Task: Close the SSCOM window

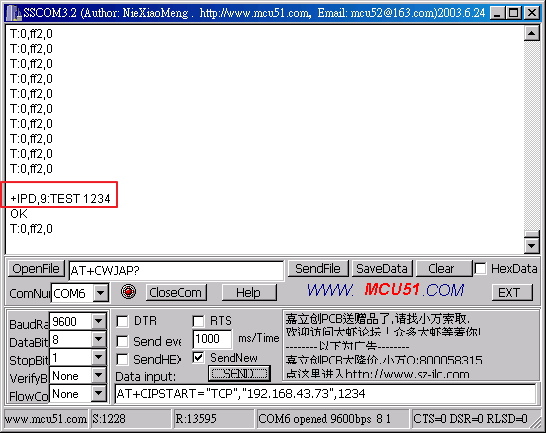Action: (532, 13)
